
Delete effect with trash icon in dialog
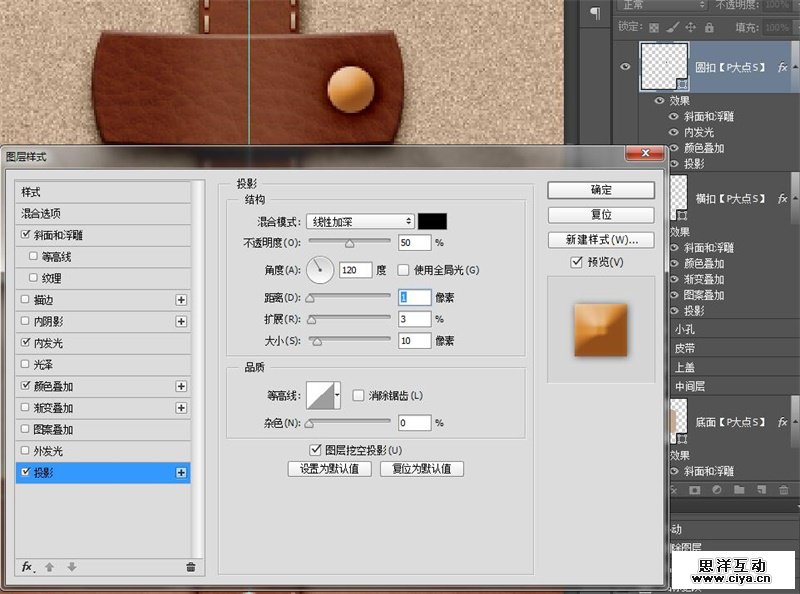190,567
